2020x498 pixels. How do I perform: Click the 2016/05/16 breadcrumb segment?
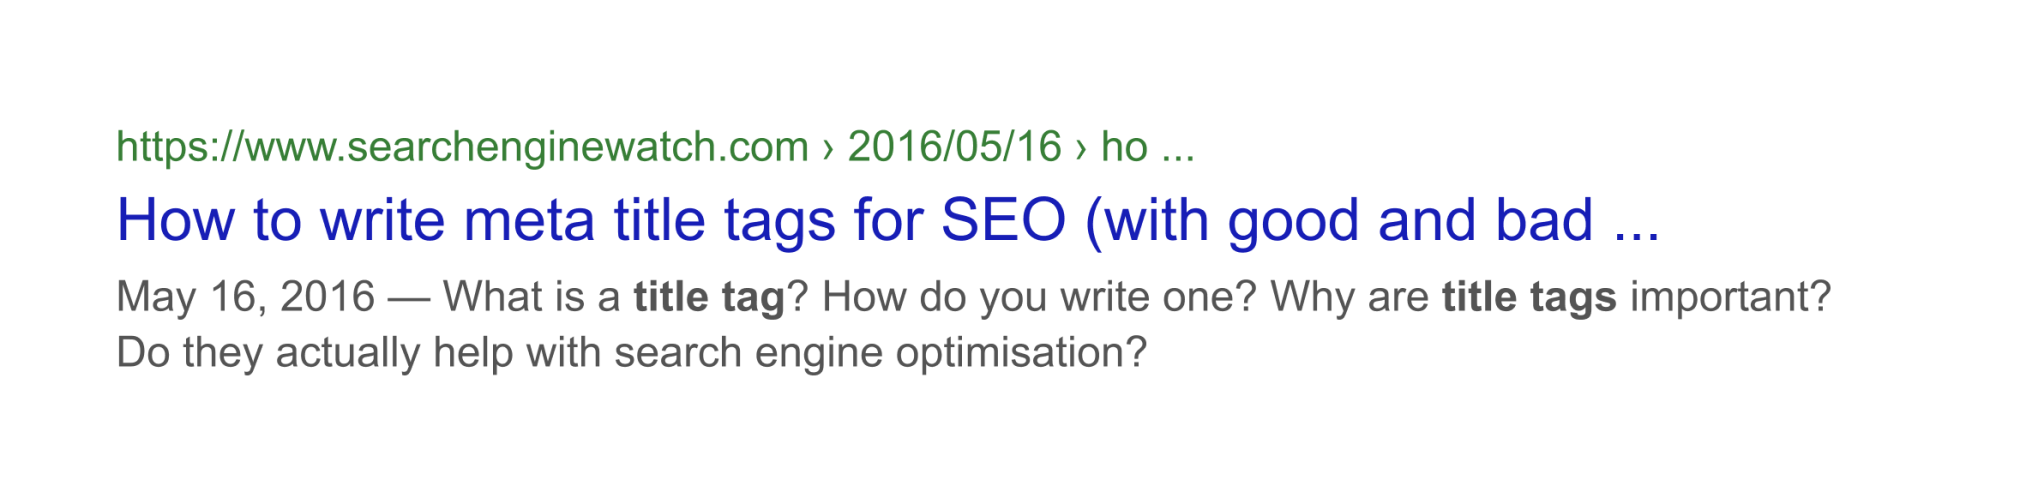click(x=953, y=147)
